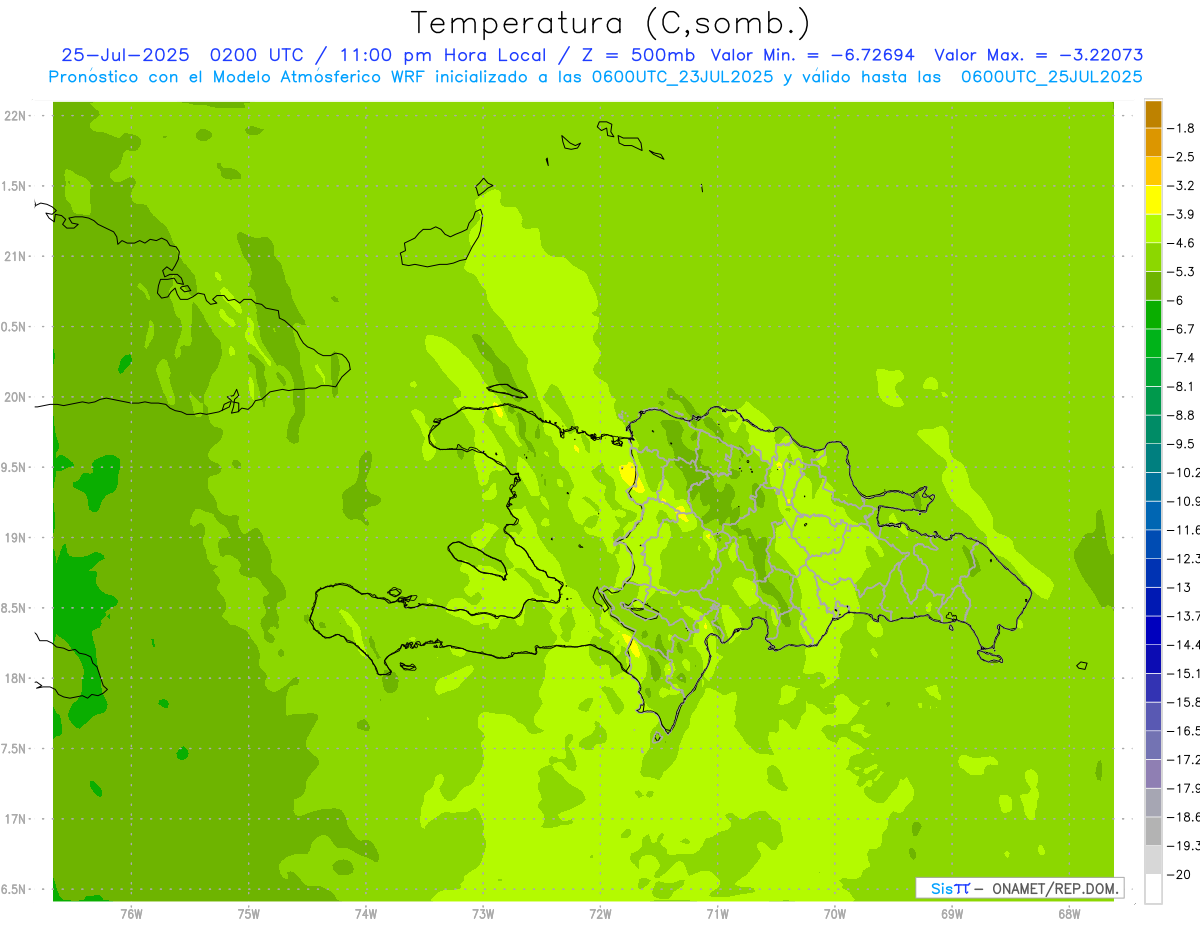This screenshot has height=927, width=1200.
Task: Click the -1.8 colorbar label
Action: pos(1181,128)
